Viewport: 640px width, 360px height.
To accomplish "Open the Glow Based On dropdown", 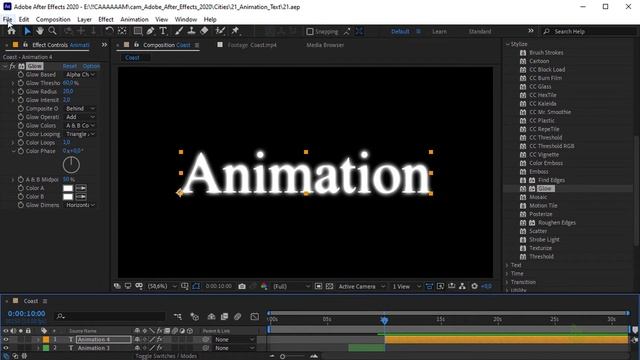I will coord(80,75).
